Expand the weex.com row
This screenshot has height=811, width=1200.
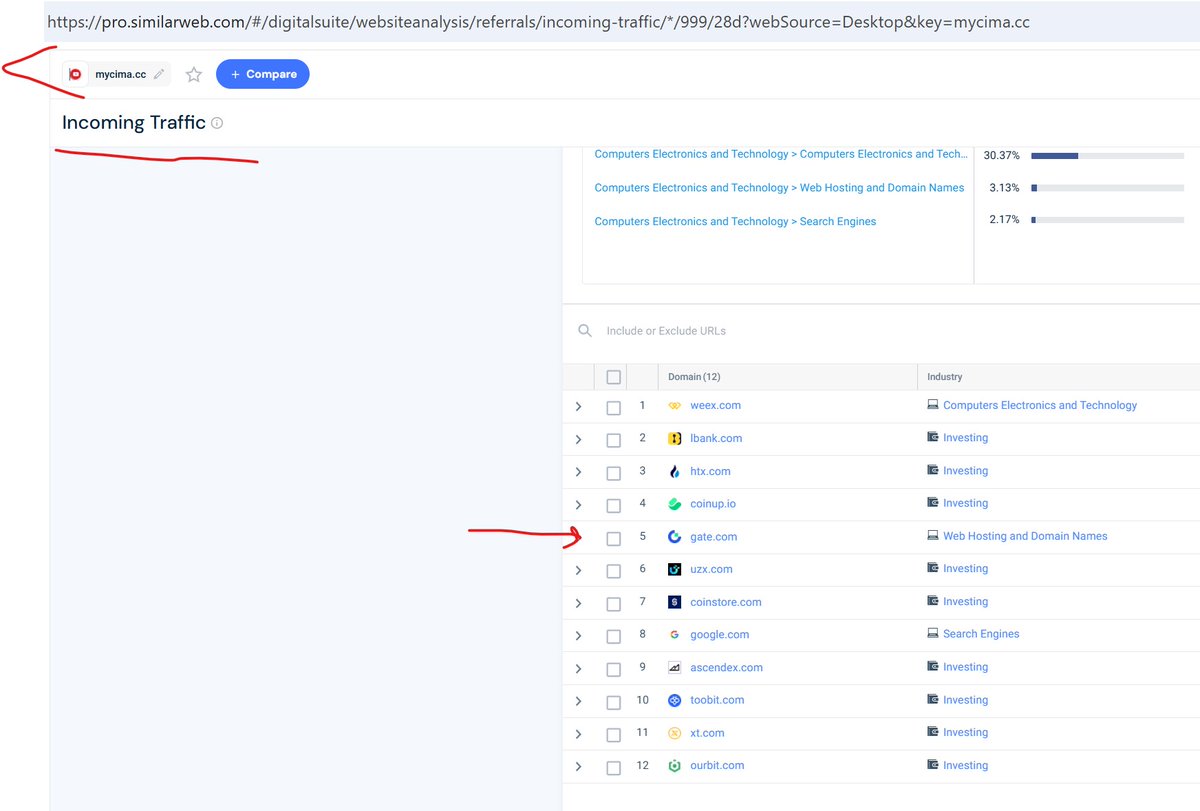coord(578,407)
